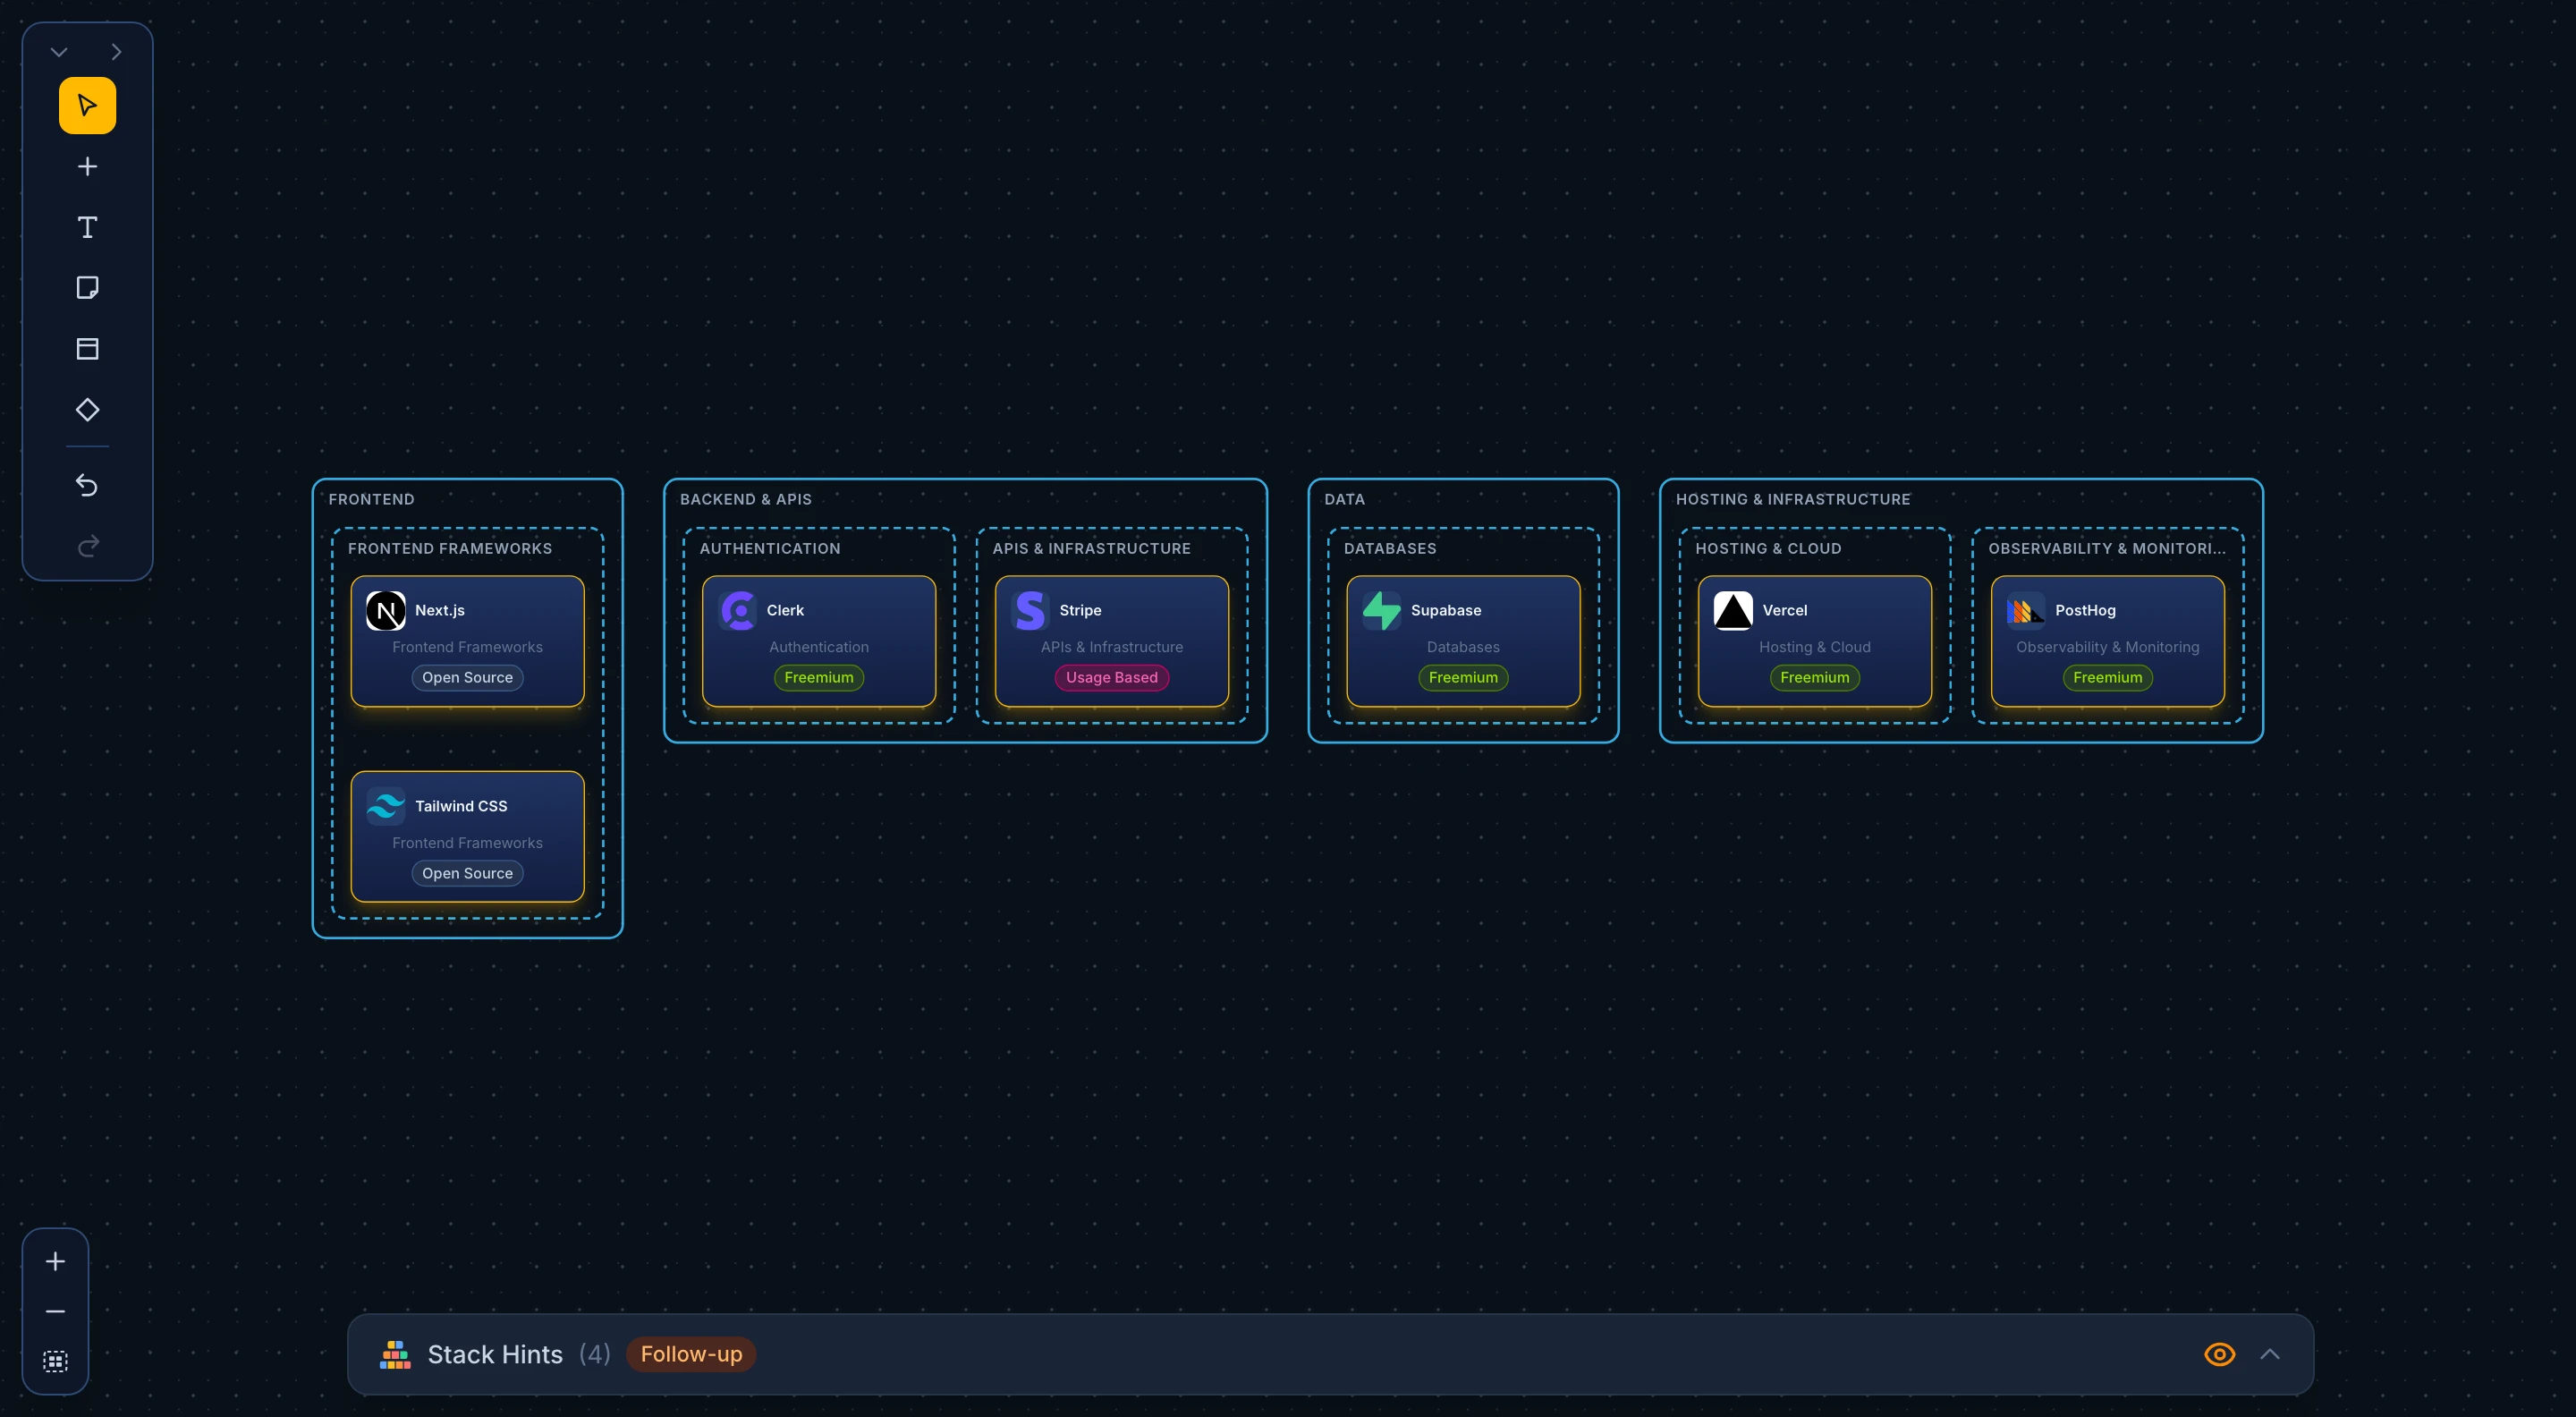Click Usage Based tag on Stripe card
2576x1417 pixels.
1111,677
